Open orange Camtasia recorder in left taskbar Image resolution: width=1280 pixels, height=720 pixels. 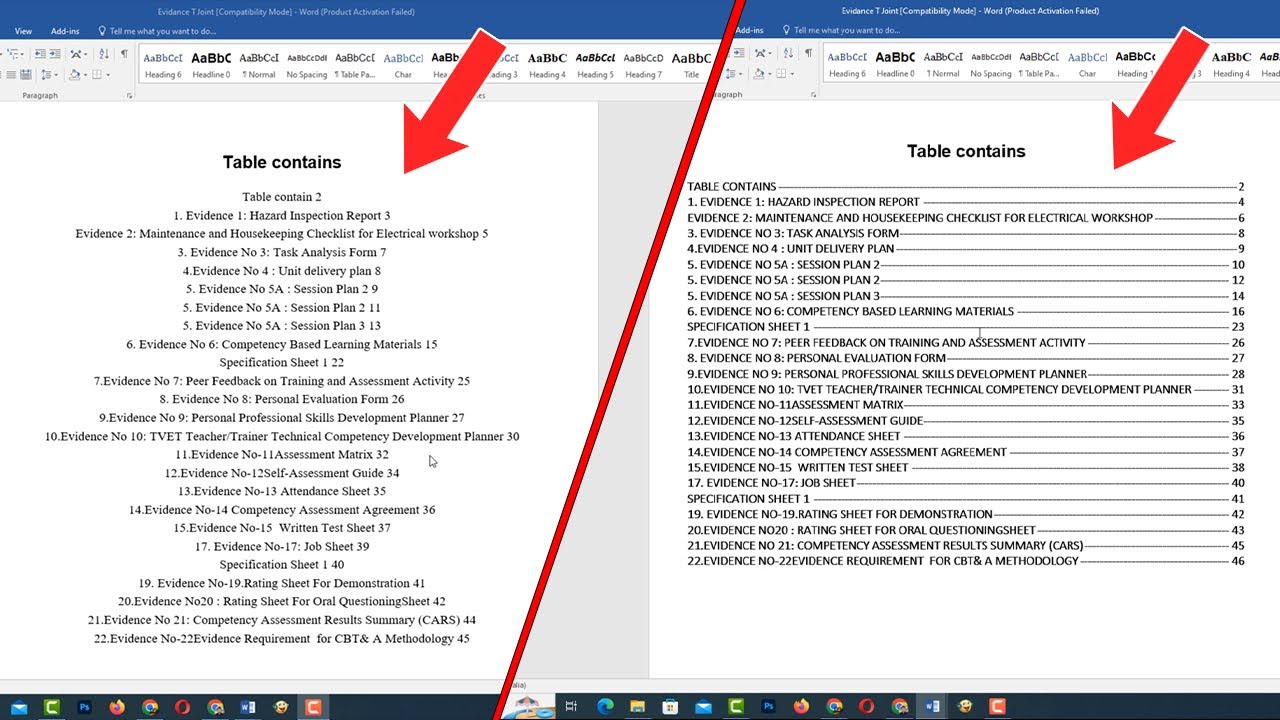click(313, 707)
